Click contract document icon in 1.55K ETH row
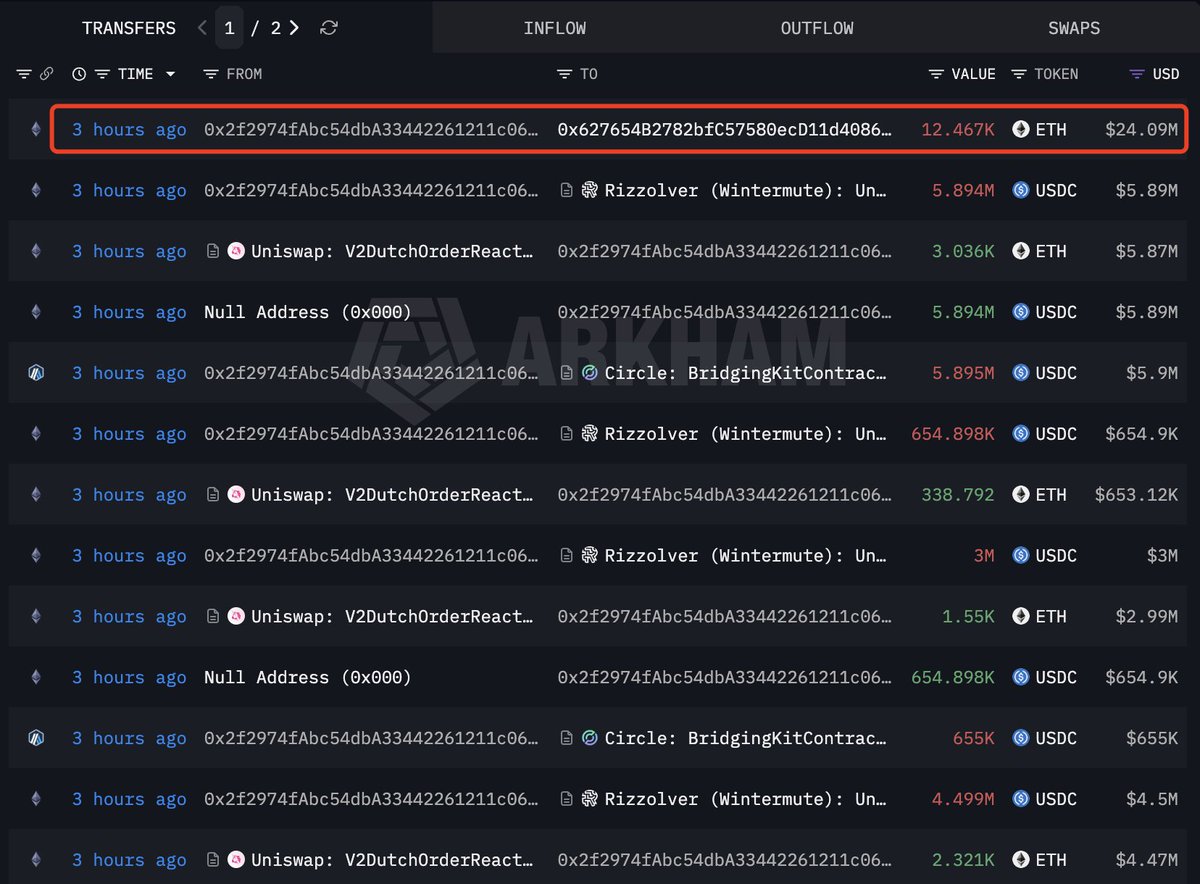Image resolution: width=1200 pixels, height=884 pixels. (212, 616)
